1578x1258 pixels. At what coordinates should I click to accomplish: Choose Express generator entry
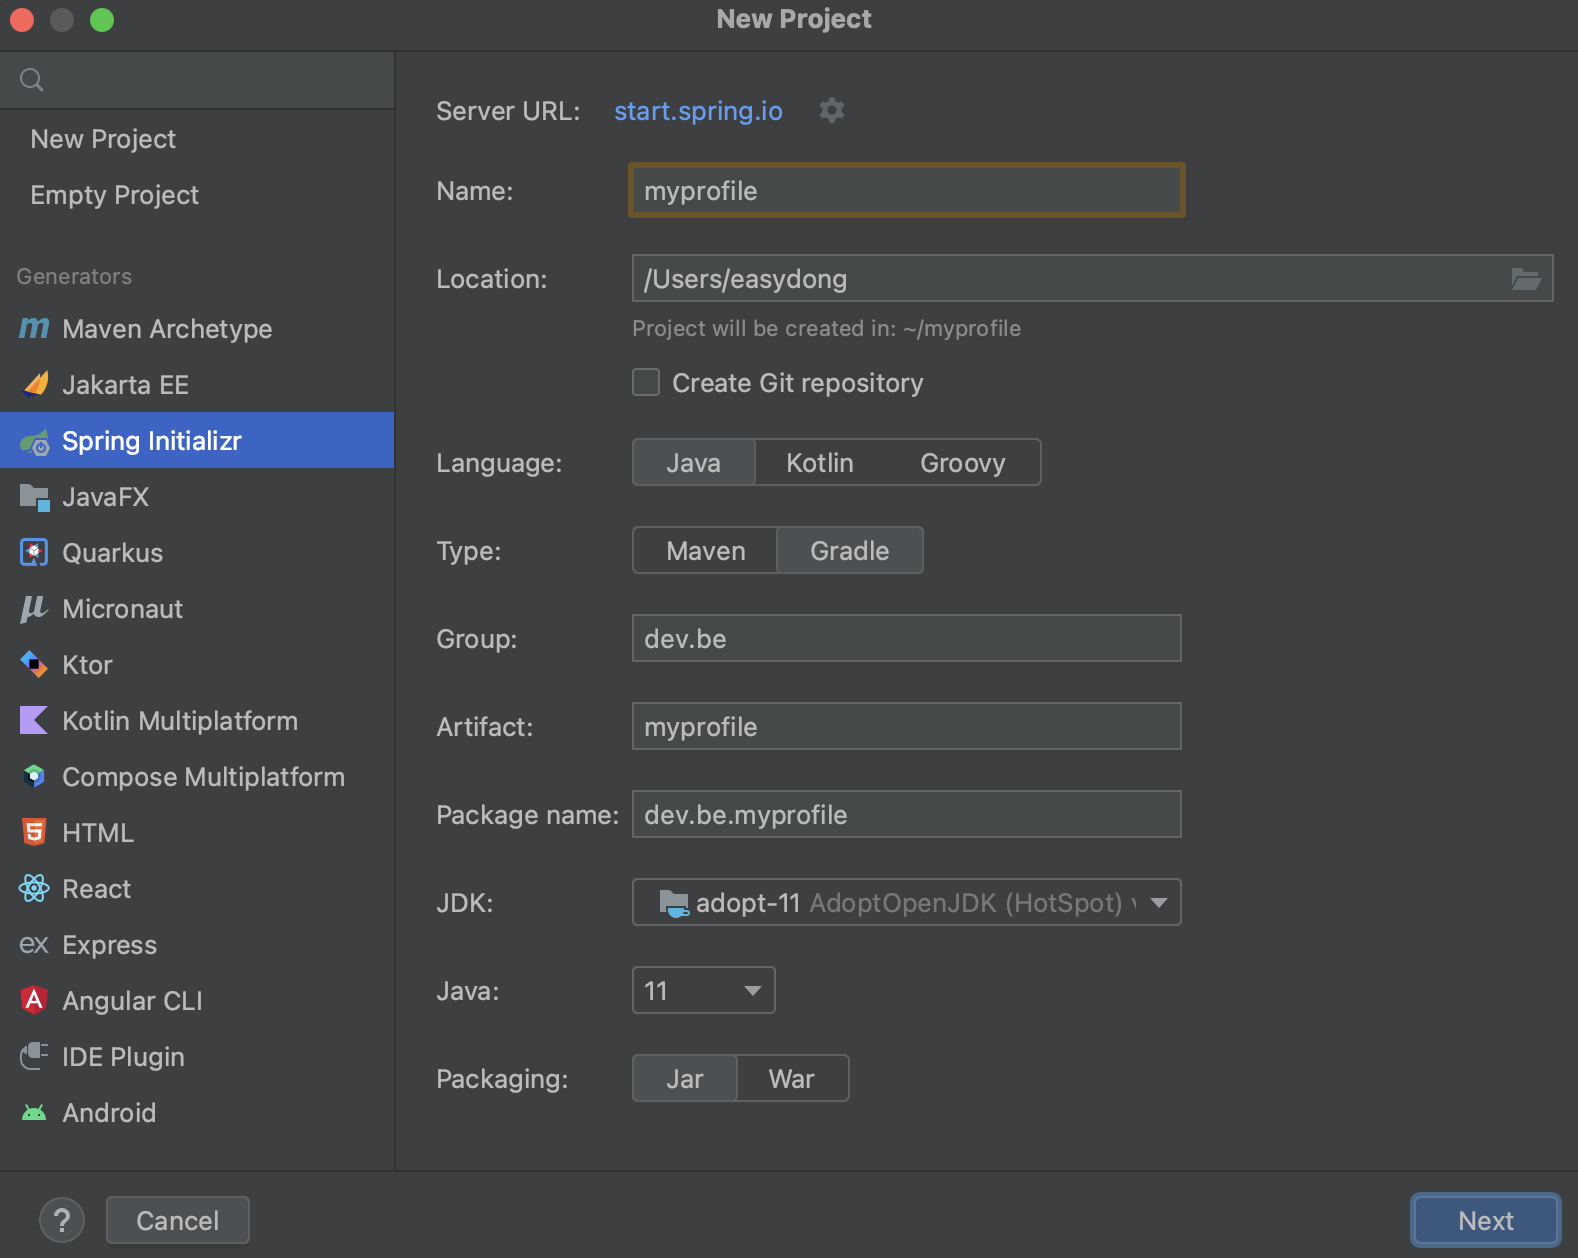point(197,945)
